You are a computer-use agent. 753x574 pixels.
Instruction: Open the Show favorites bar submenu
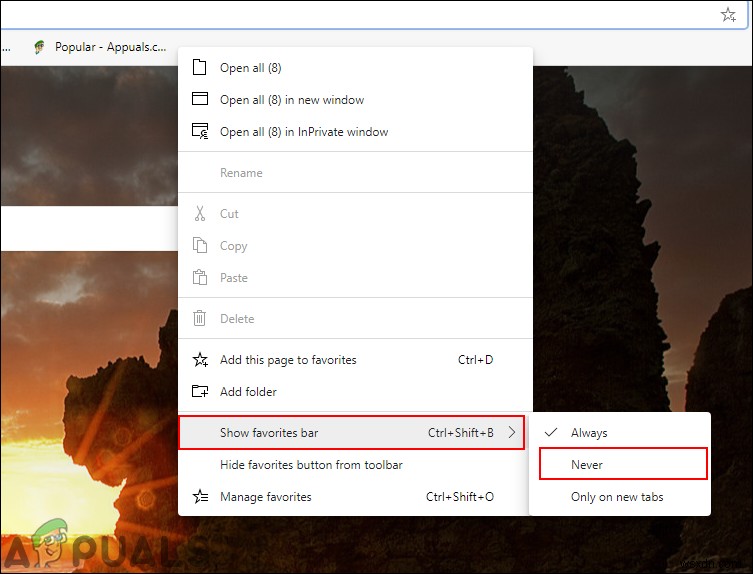click(x=352, y=433)
